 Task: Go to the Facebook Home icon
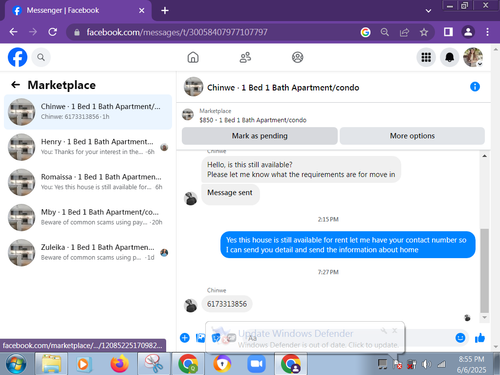click(193, 57)
